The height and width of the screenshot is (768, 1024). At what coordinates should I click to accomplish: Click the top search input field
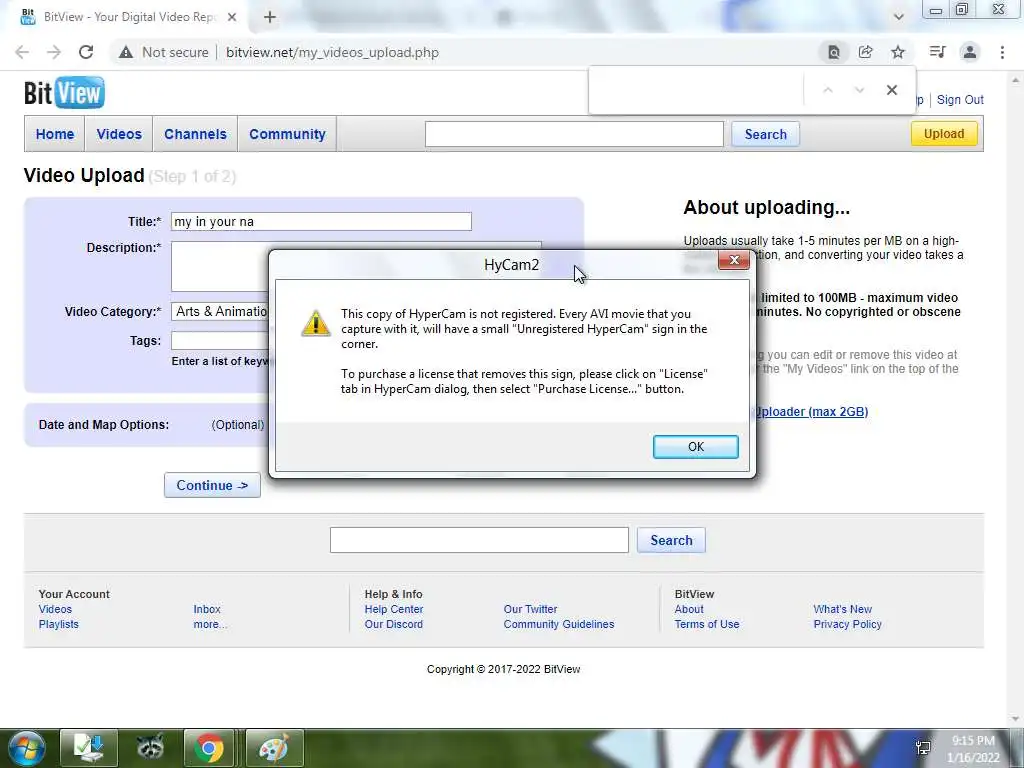(574, 134)
